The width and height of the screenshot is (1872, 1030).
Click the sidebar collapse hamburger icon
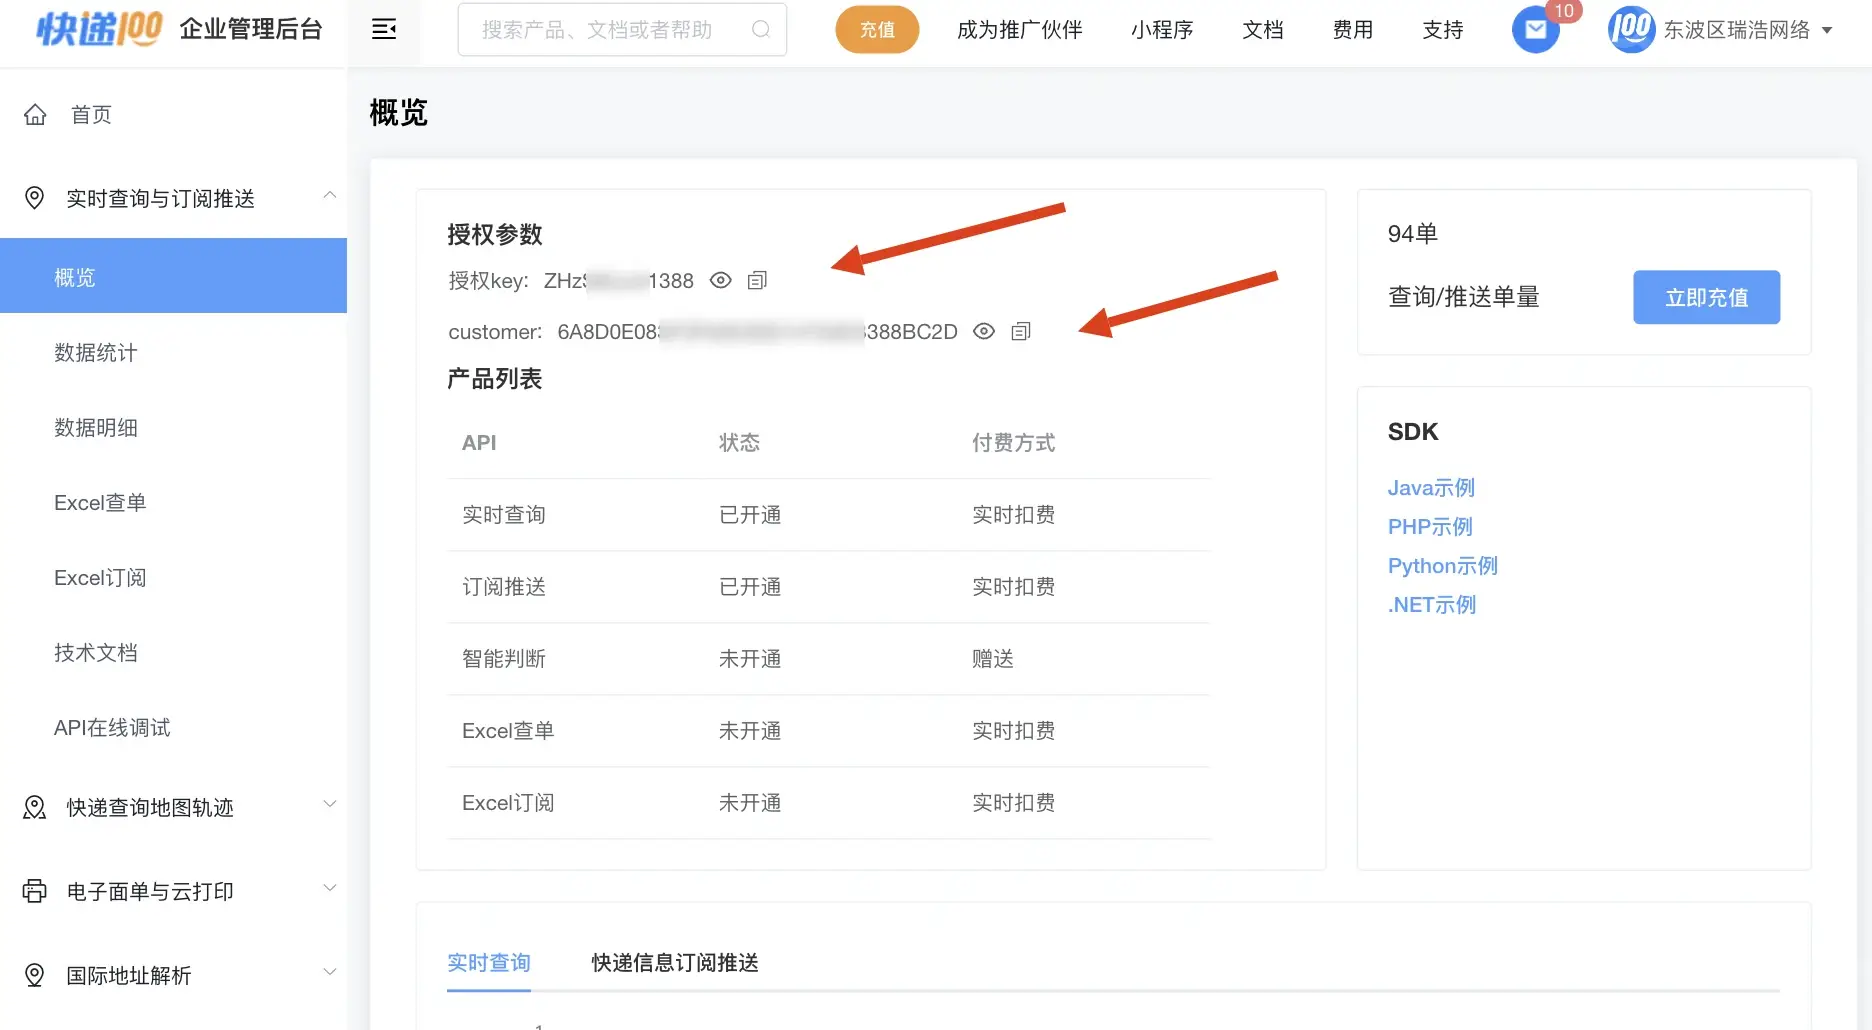coord(384,30)
